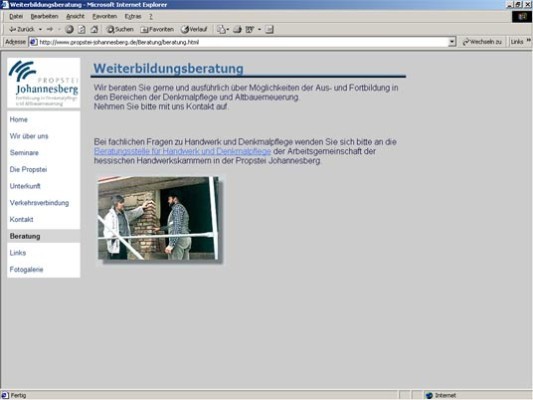Open the Bearbeiten menu
The image size is (533, 400).
[44, 16]
